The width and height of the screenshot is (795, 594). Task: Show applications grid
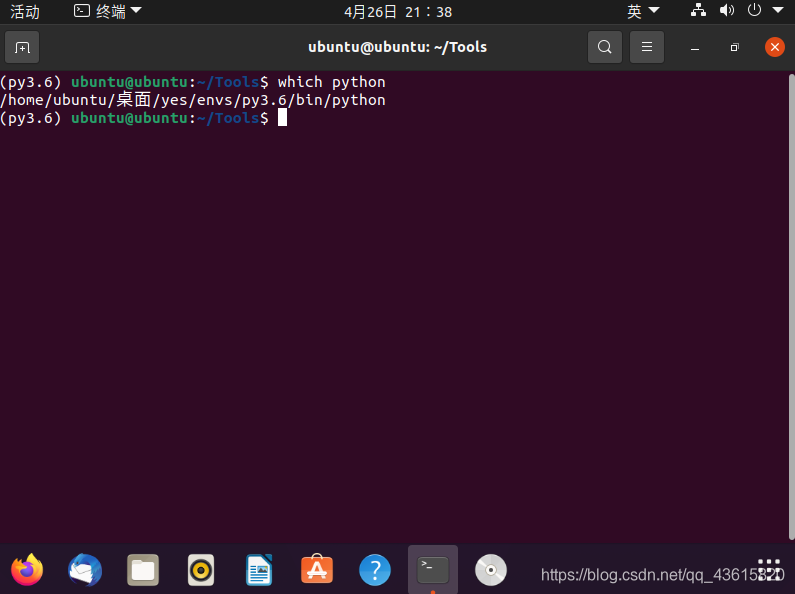[x=769, y=570]
